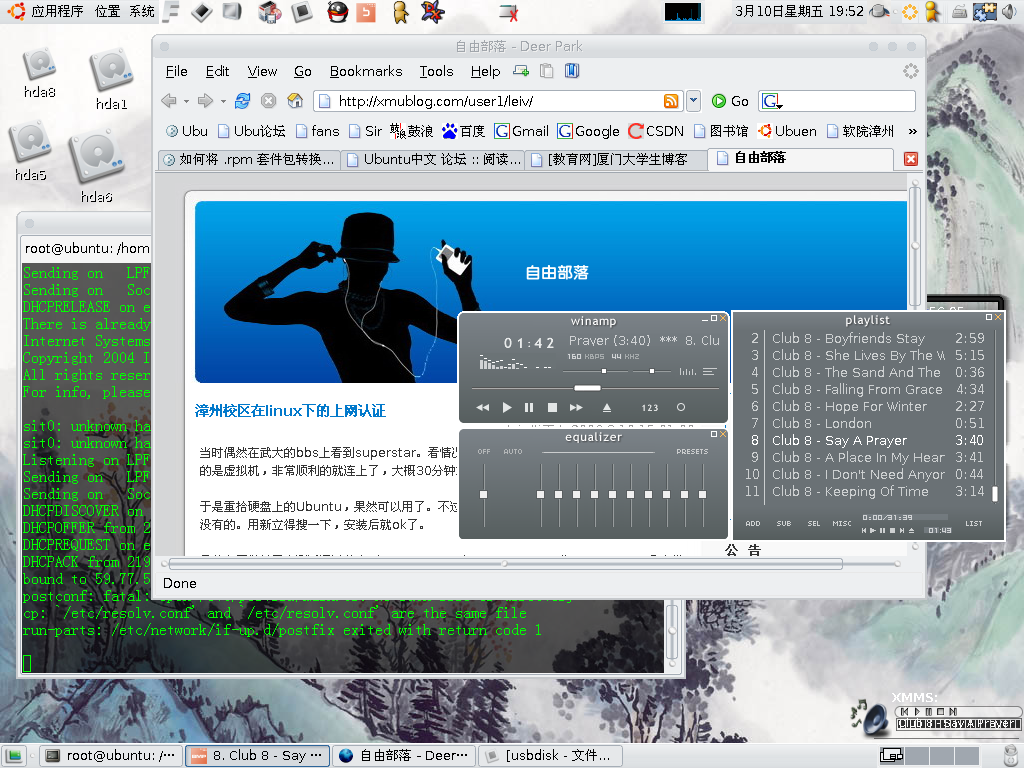Open the fans bookmark
This screenshot has width=1024, height=768.
pos(317,131)
